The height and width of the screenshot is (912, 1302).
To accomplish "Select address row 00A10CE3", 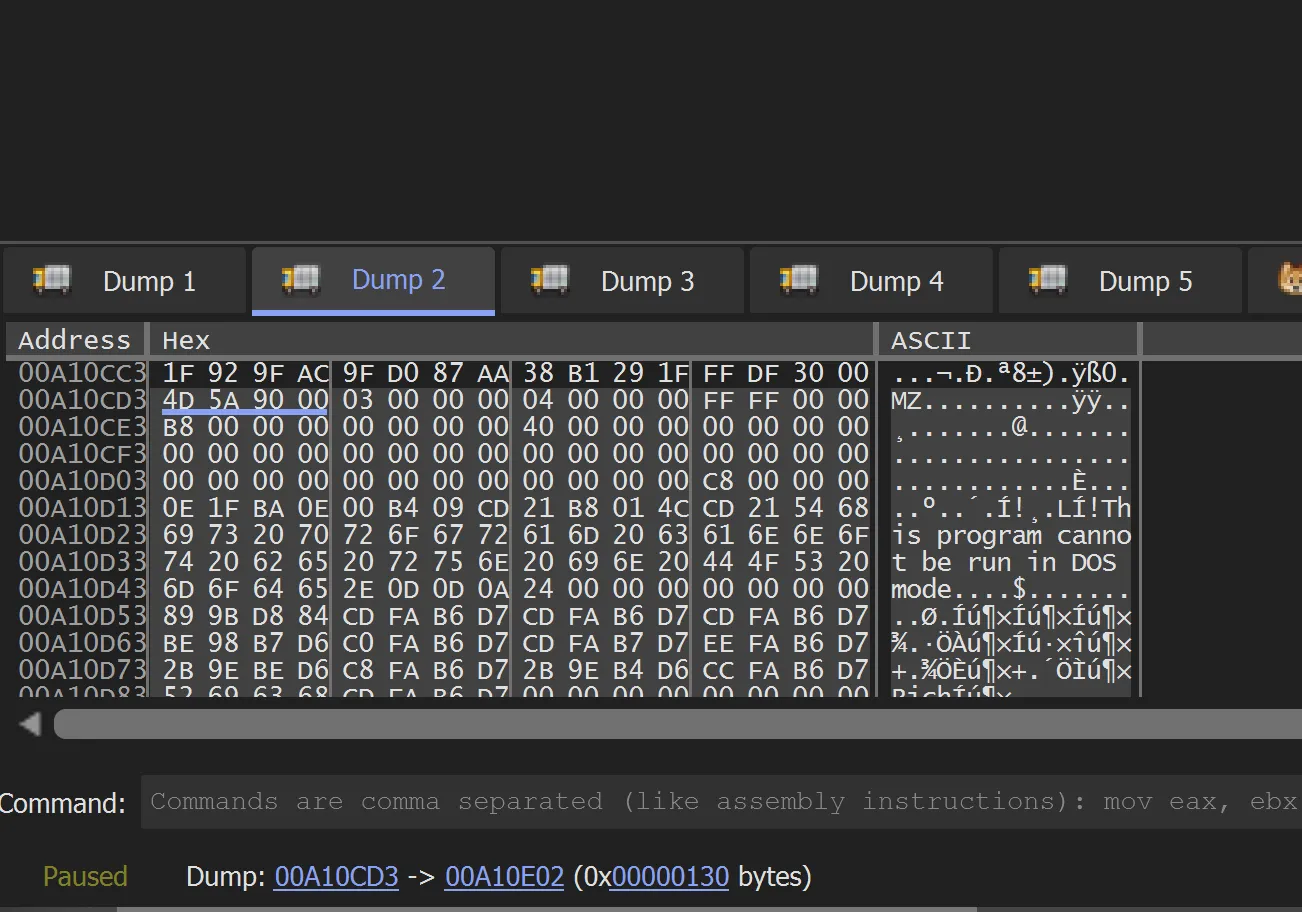I will pos(83,427).
